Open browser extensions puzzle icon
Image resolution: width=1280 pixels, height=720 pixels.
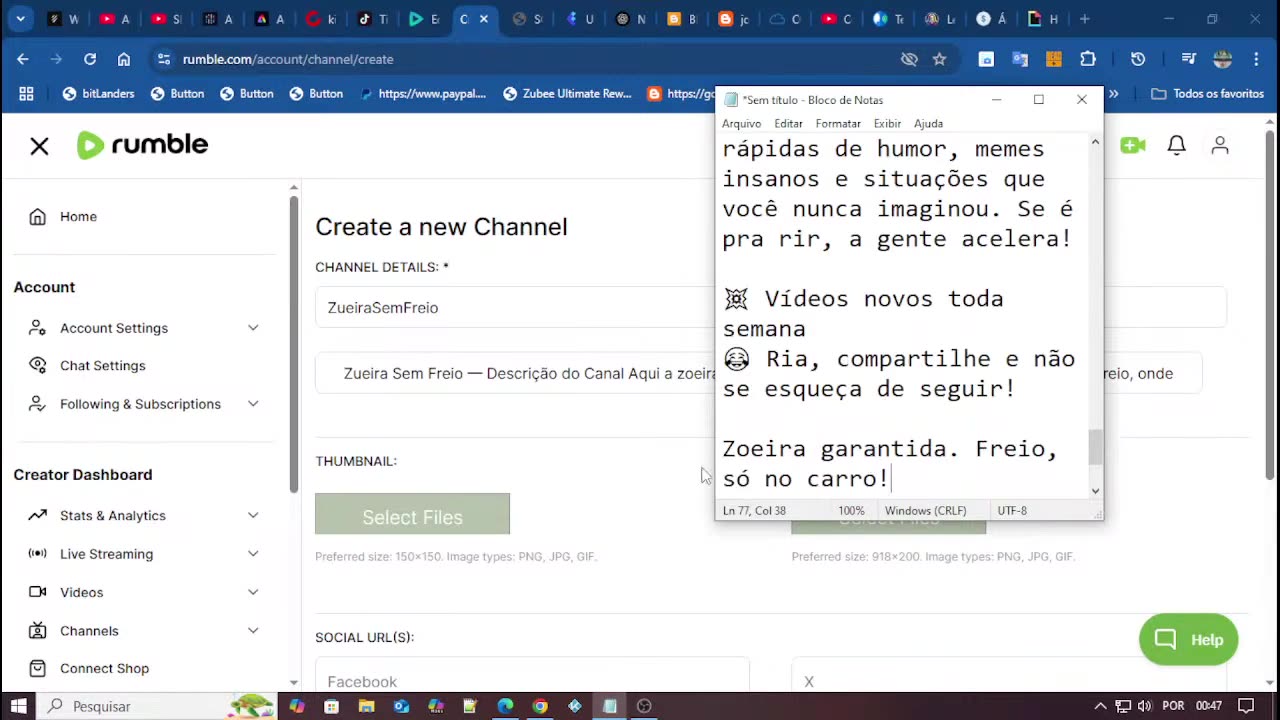(x=1088, y=59)
